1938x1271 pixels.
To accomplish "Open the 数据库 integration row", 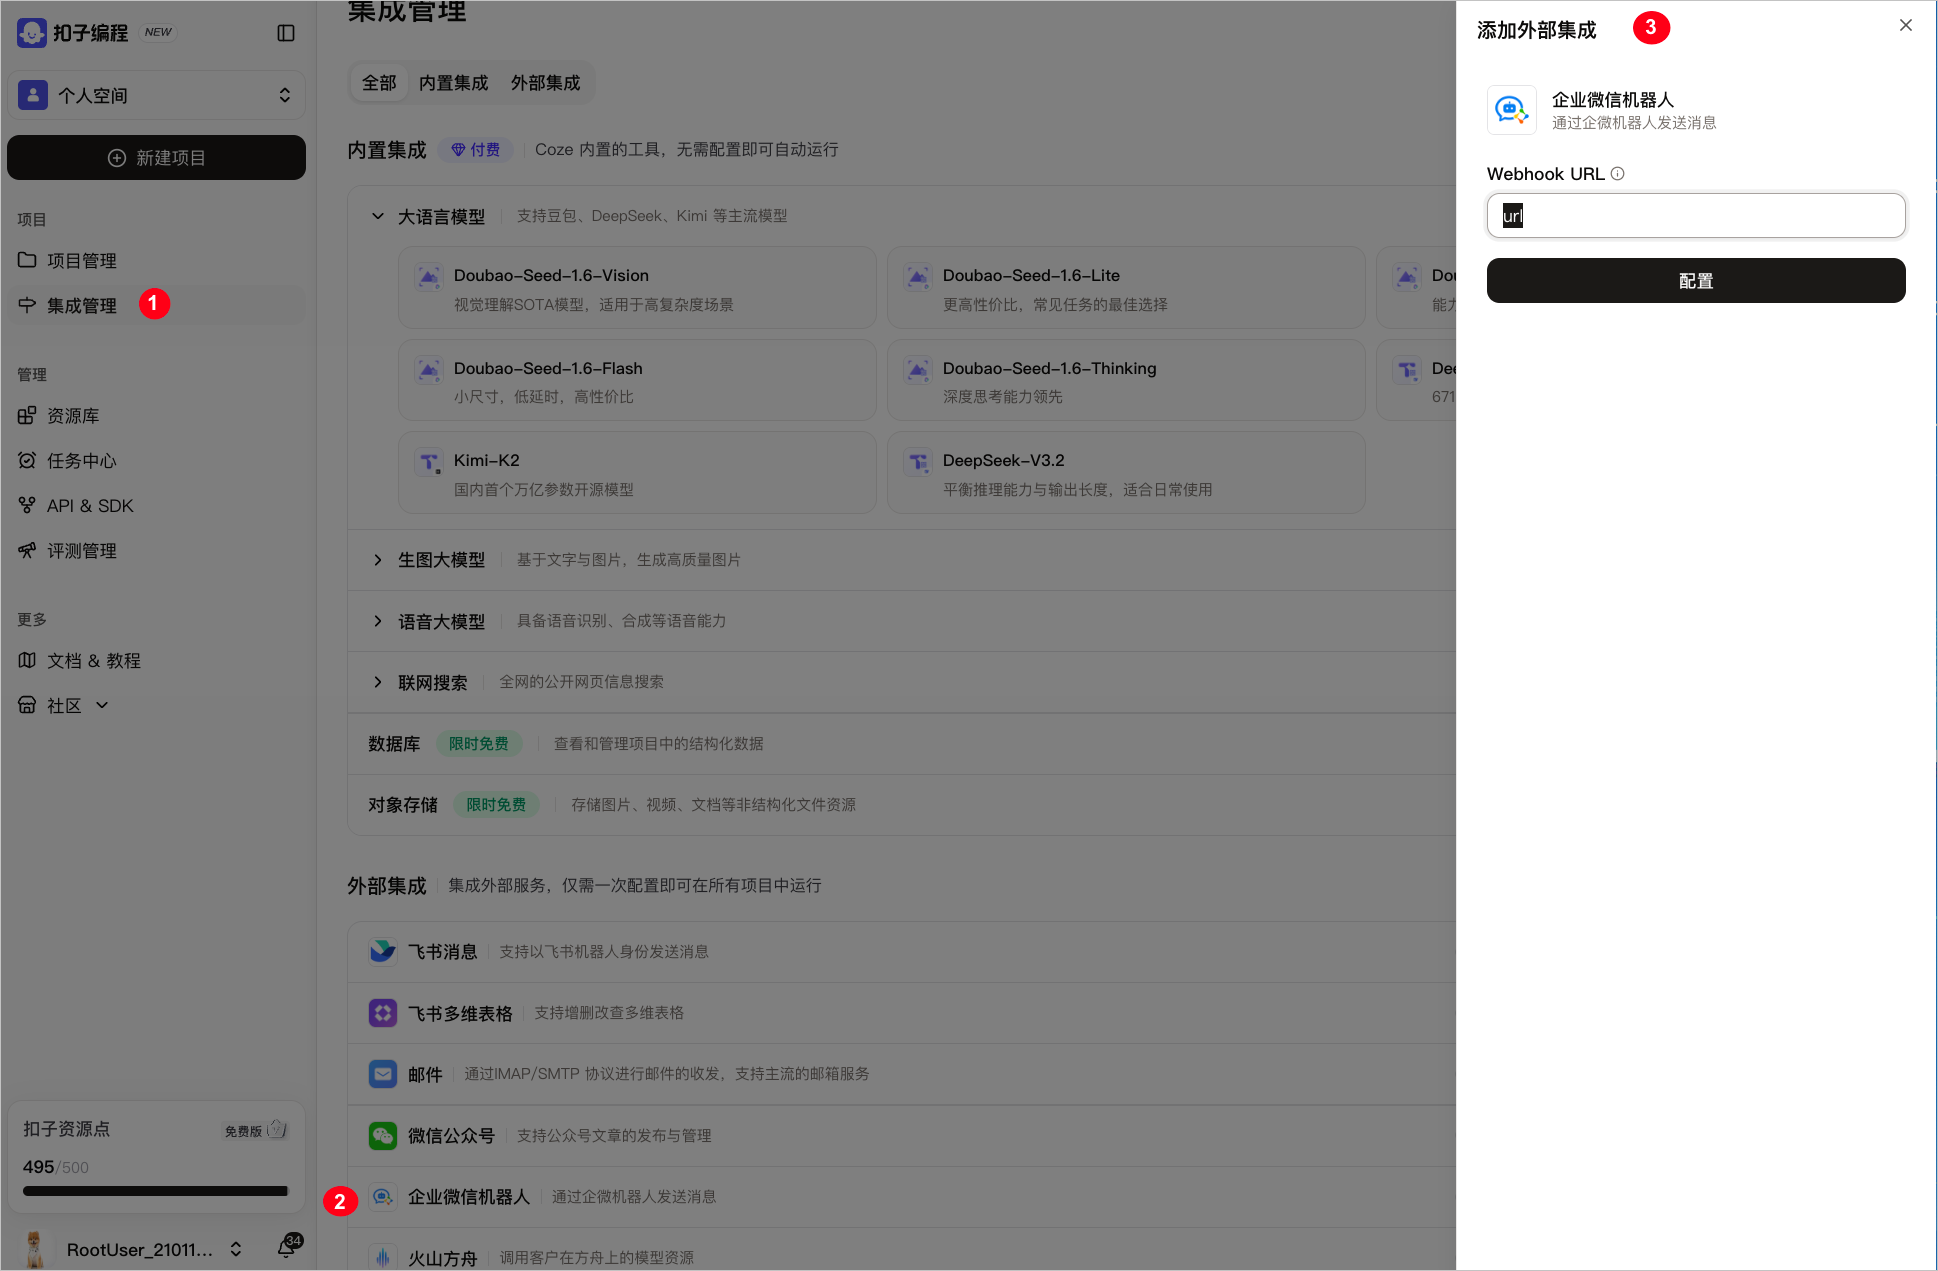I will coord(901,744).
